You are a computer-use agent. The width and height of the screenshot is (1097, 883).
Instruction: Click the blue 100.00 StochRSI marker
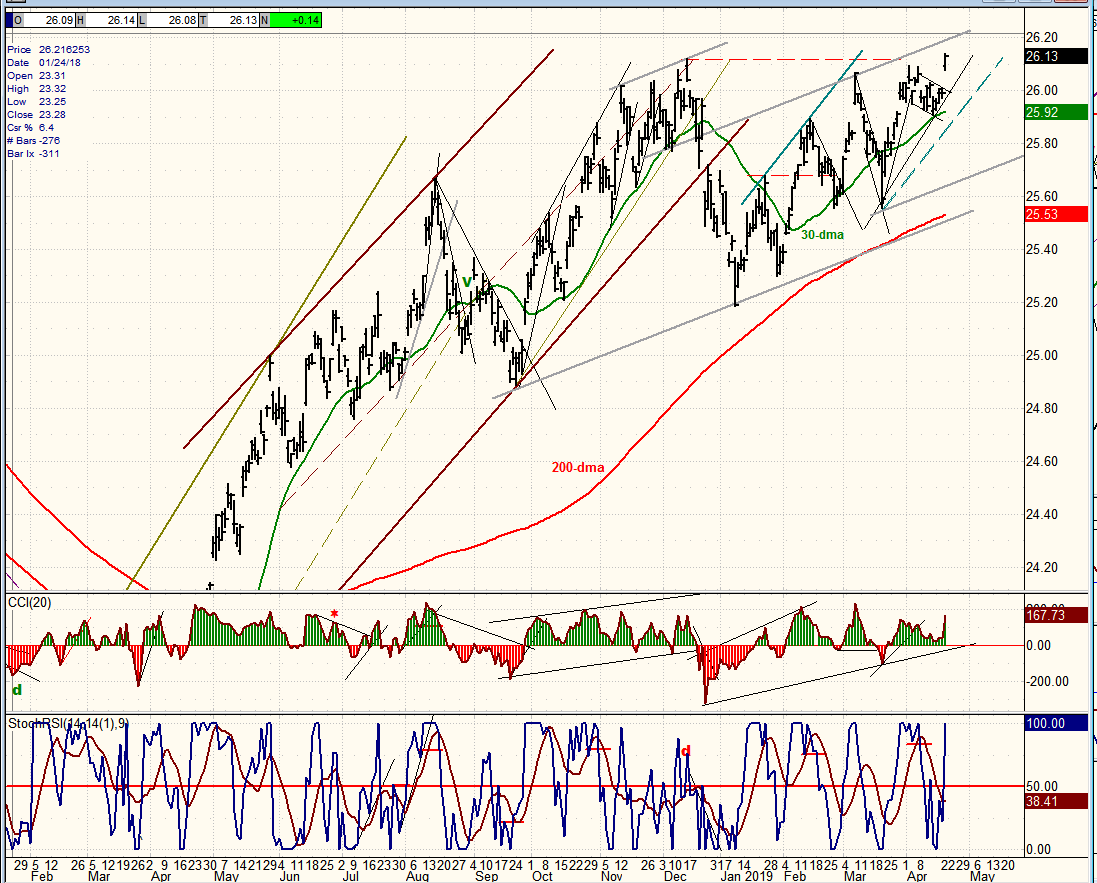[x=1056, y=723]
